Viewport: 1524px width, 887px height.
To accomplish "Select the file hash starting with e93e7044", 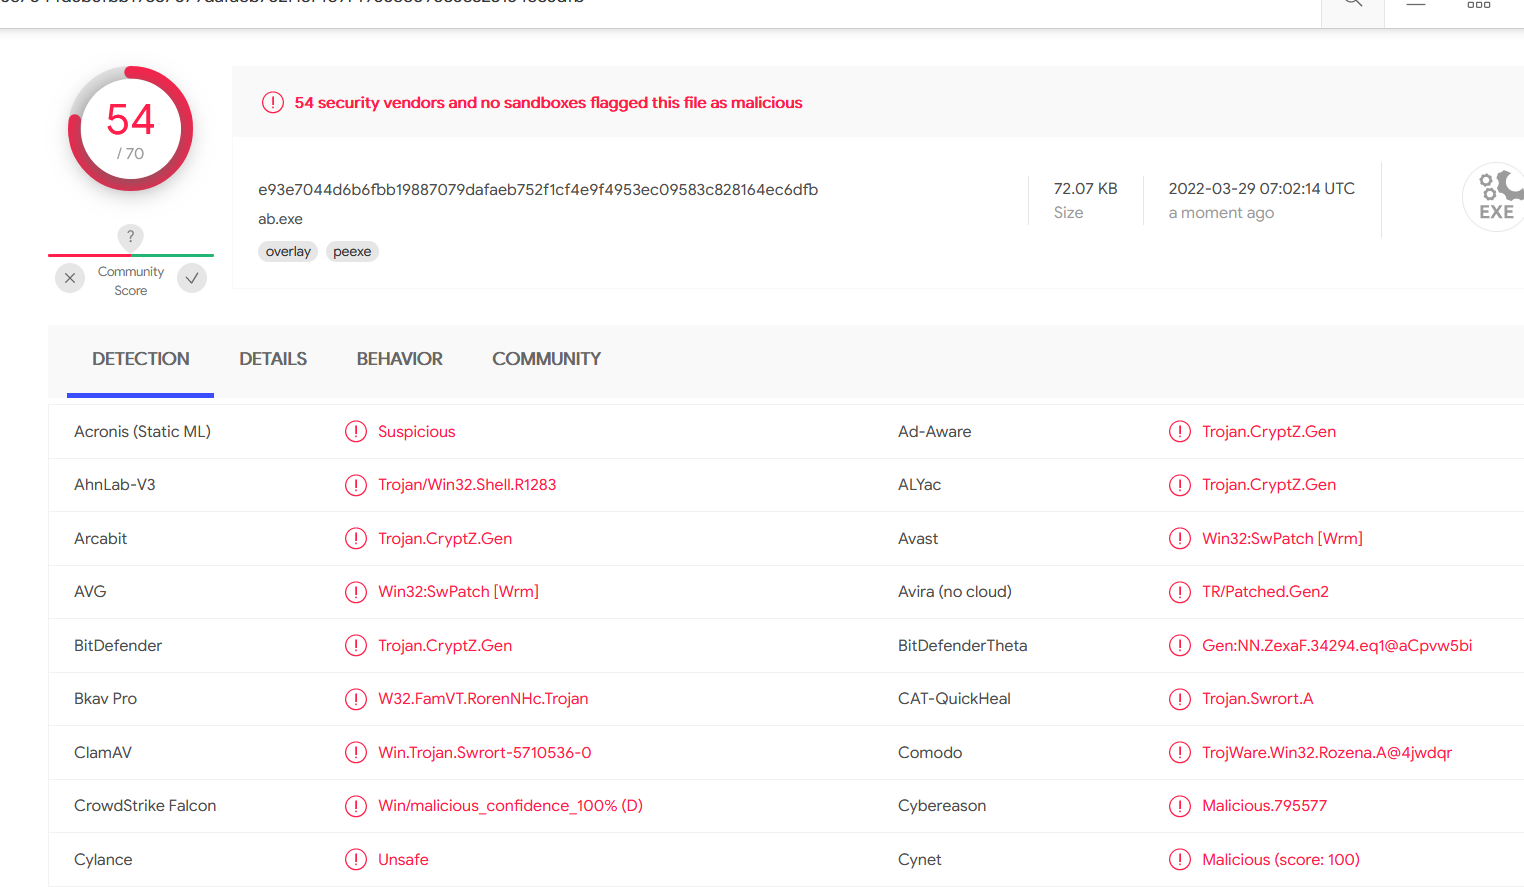I will coord(538,189).
